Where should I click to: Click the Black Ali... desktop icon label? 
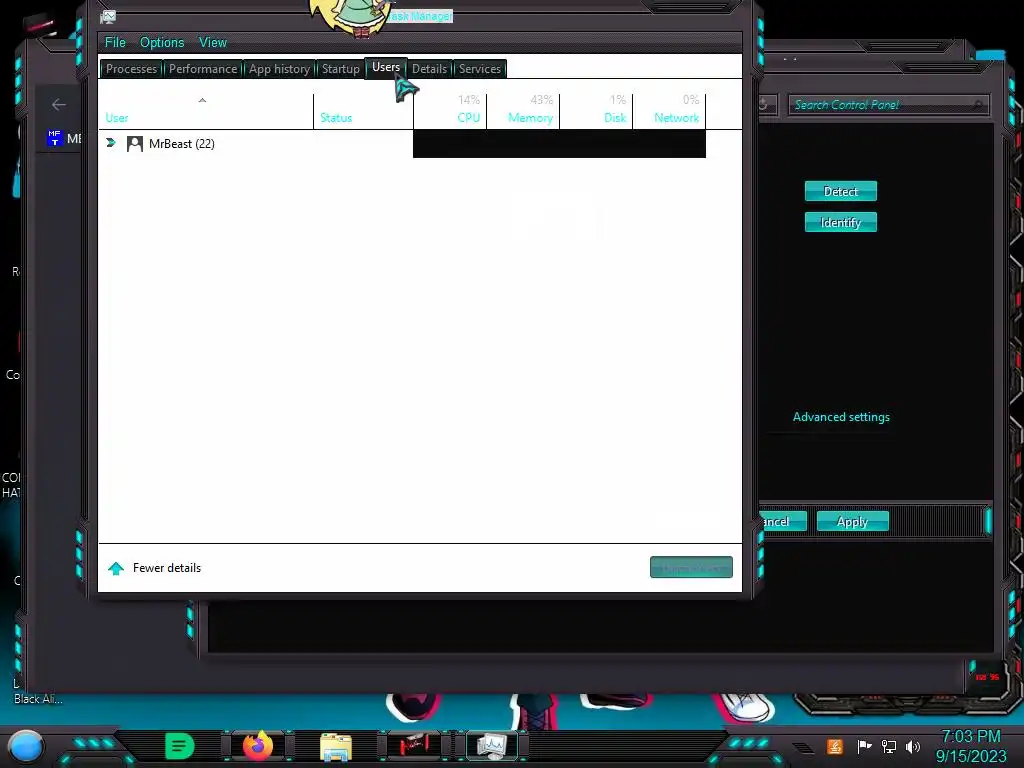click(x=39, y=699)
